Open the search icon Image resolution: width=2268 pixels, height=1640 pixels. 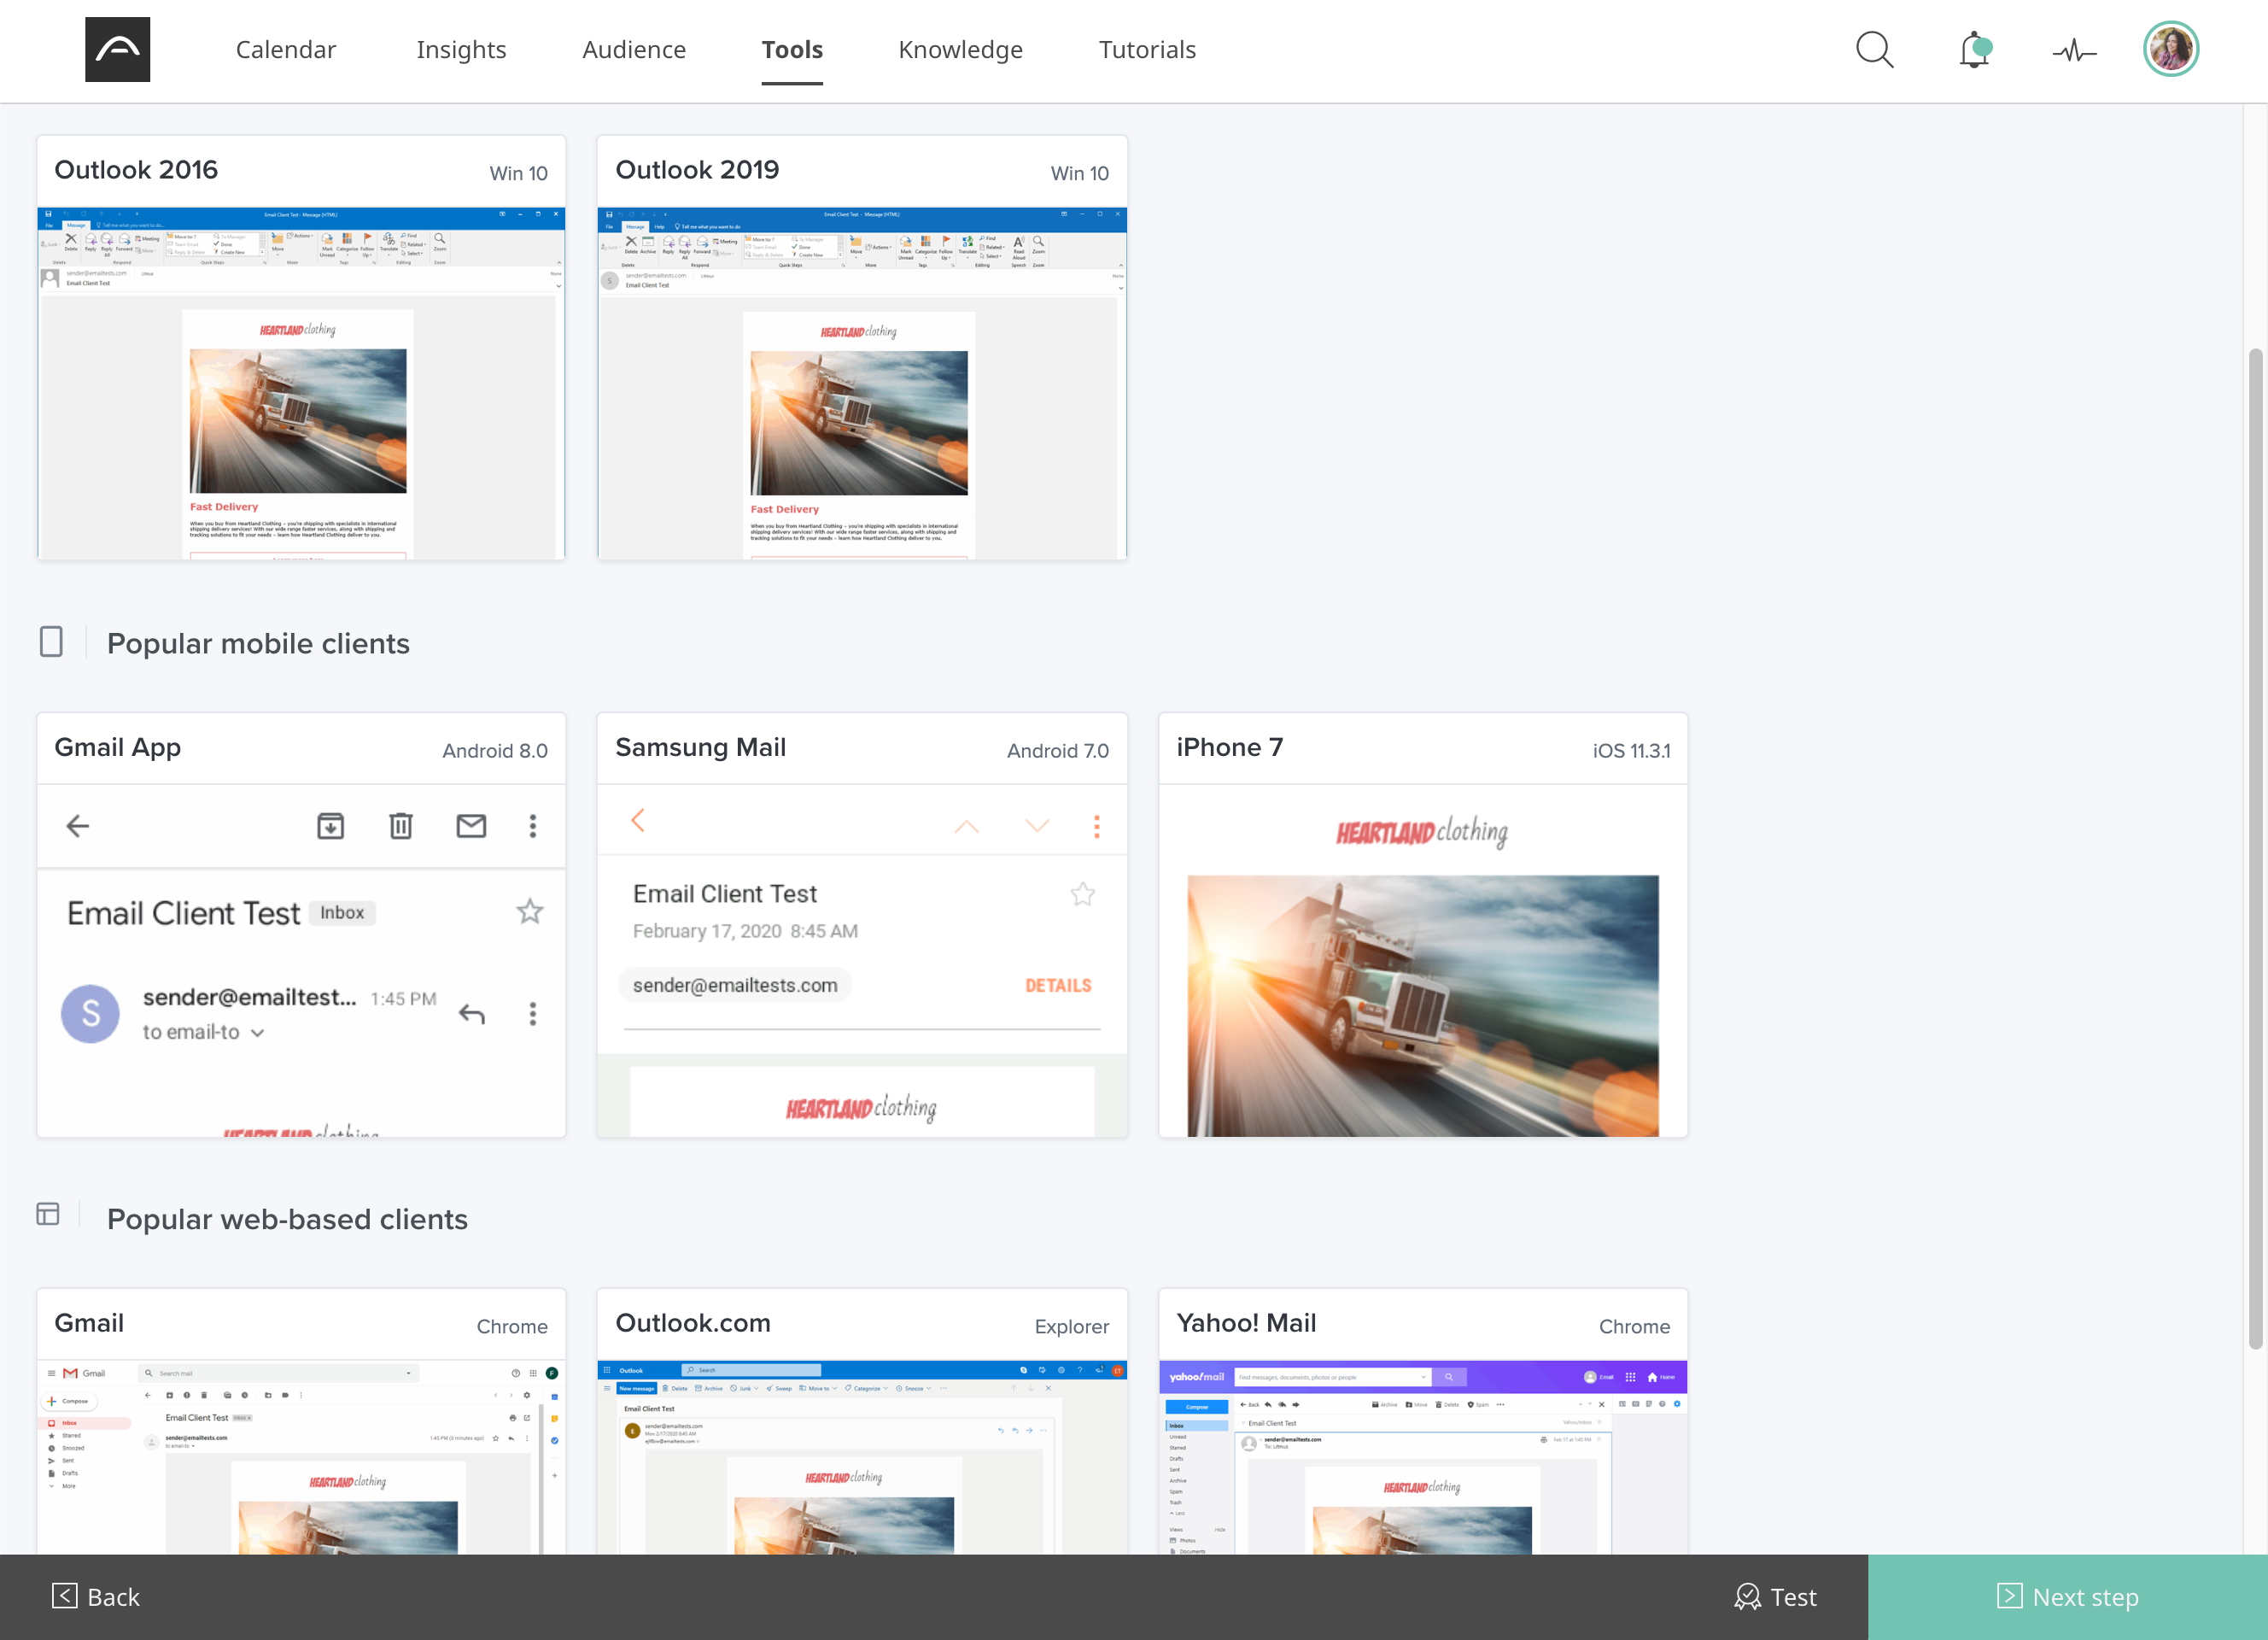point(1874,49)
